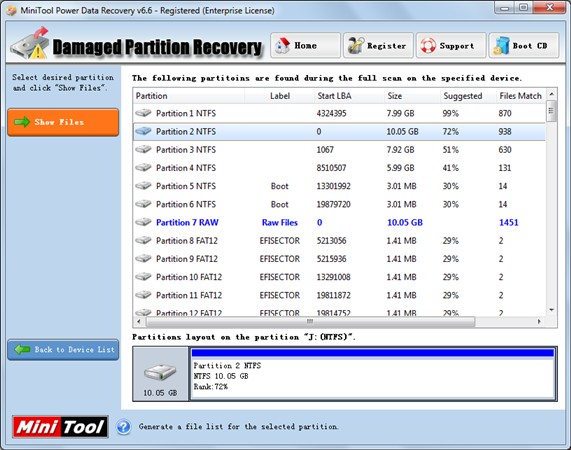The image size is (571, 450).
Task: Click suggested value 51%
Action: pyautogui.click(x=450, y=150)
